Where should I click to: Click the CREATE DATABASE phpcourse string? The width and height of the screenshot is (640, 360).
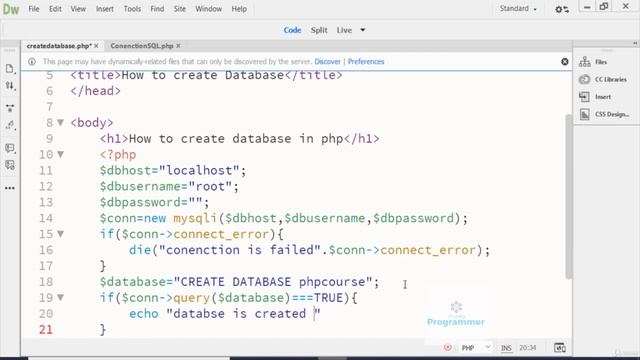[x=273, y=282]
